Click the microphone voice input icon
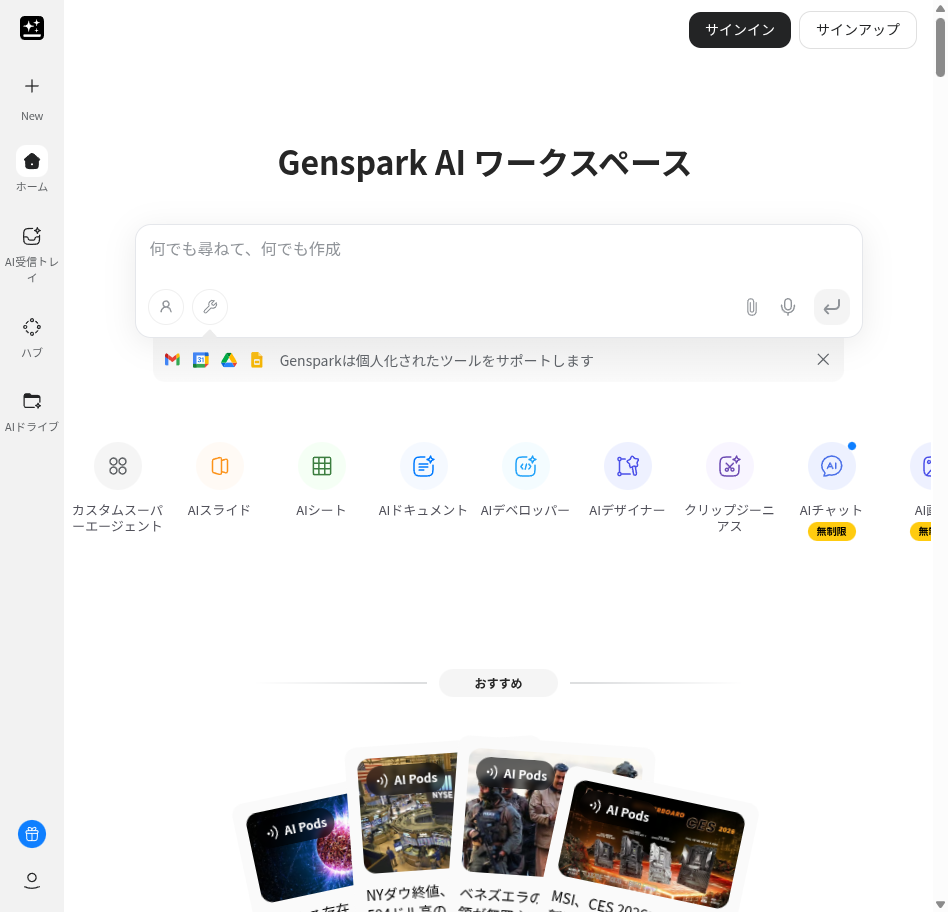Viewport: 948px width, 912px height. point(788,307)
